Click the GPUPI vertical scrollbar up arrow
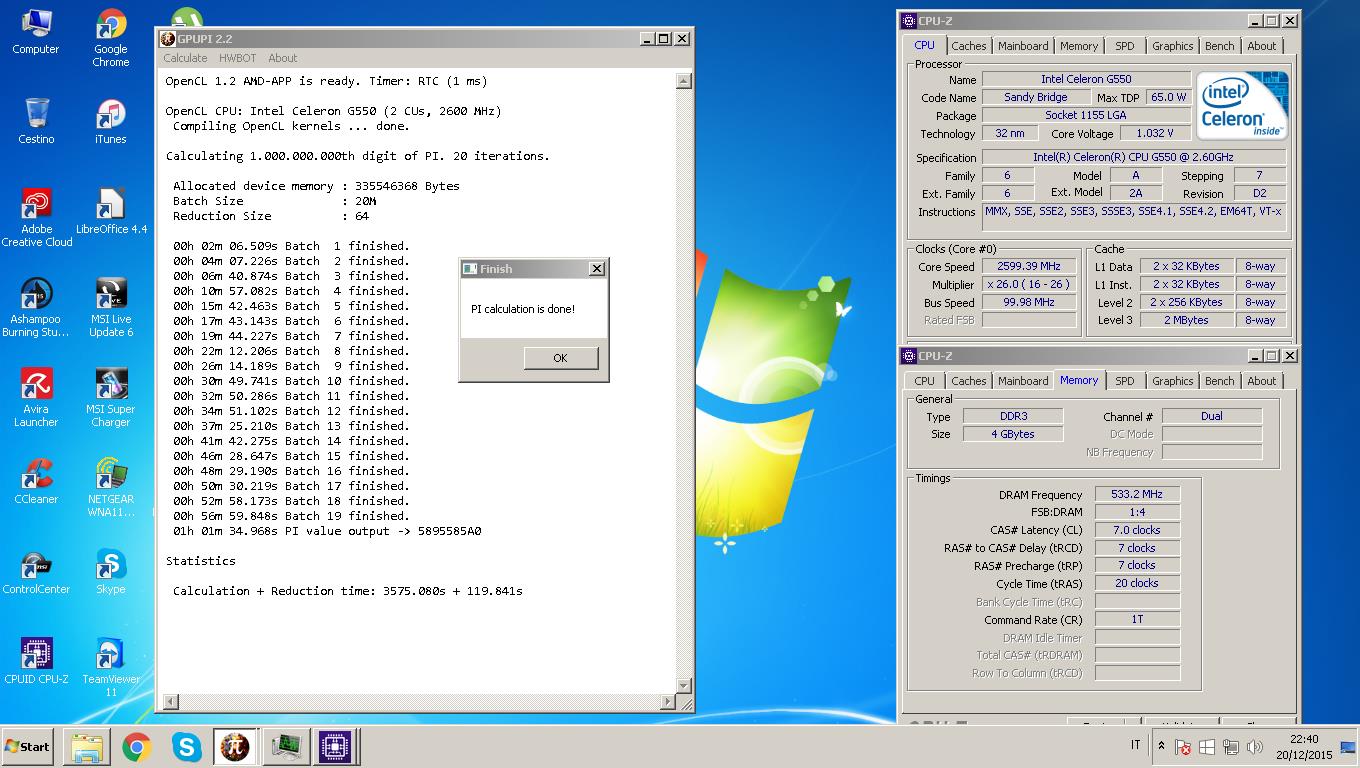Viewport: 1360px width, 768px height. [684, 81]
